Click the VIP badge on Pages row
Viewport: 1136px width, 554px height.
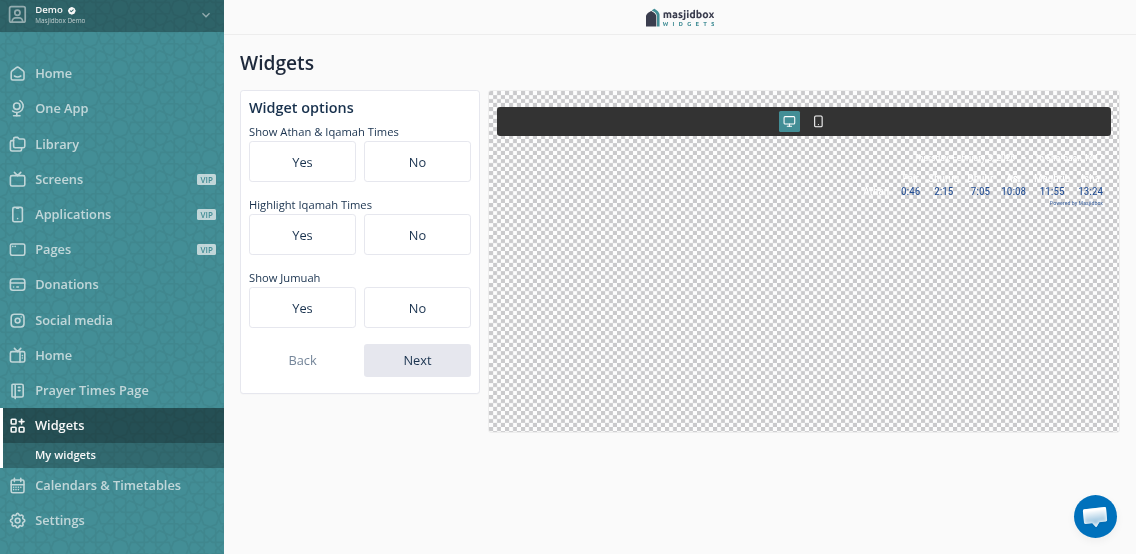pos(206,250)
